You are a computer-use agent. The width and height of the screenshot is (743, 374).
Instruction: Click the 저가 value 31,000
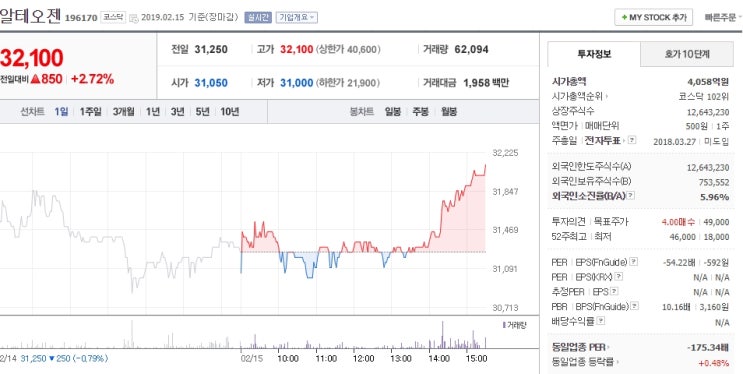click(x=297, y=83)
